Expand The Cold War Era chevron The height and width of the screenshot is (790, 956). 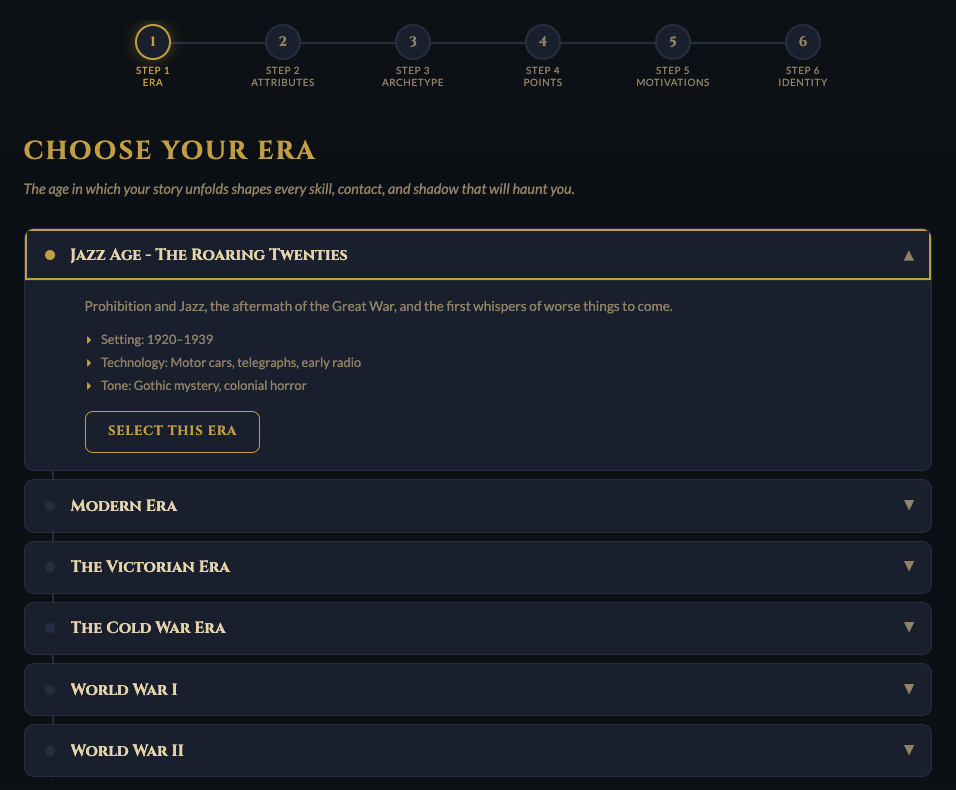(x=908, y=627)
